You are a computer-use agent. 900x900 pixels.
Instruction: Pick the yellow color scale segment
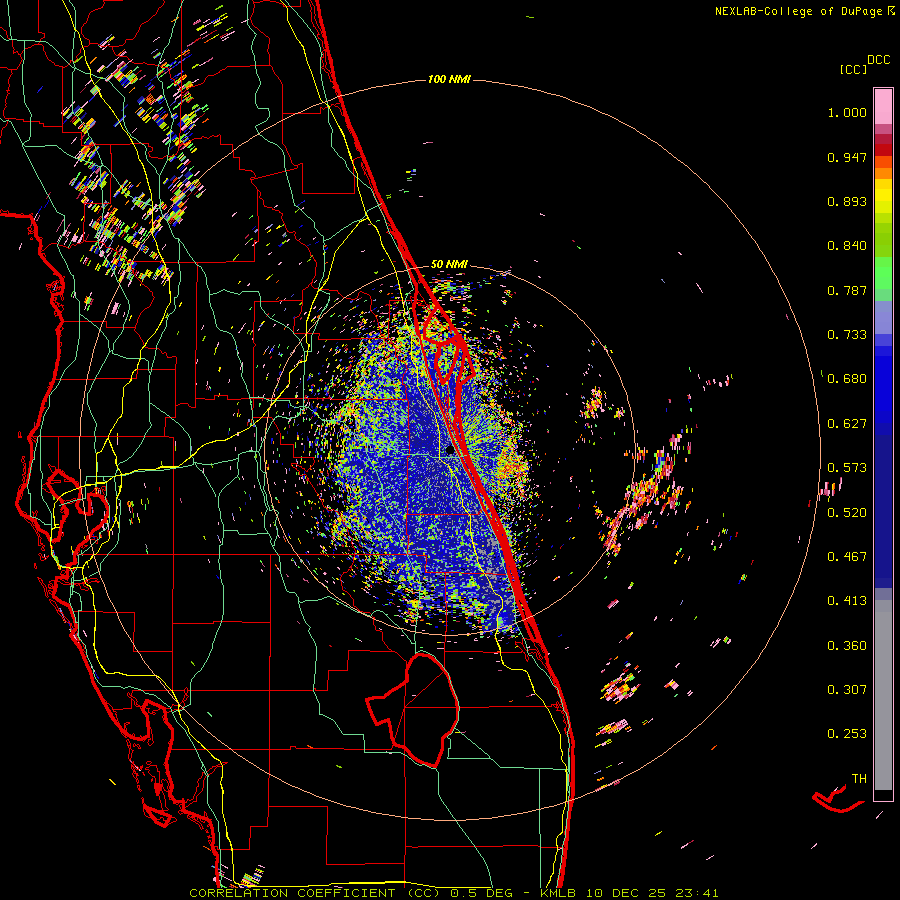tap(883, 195)
